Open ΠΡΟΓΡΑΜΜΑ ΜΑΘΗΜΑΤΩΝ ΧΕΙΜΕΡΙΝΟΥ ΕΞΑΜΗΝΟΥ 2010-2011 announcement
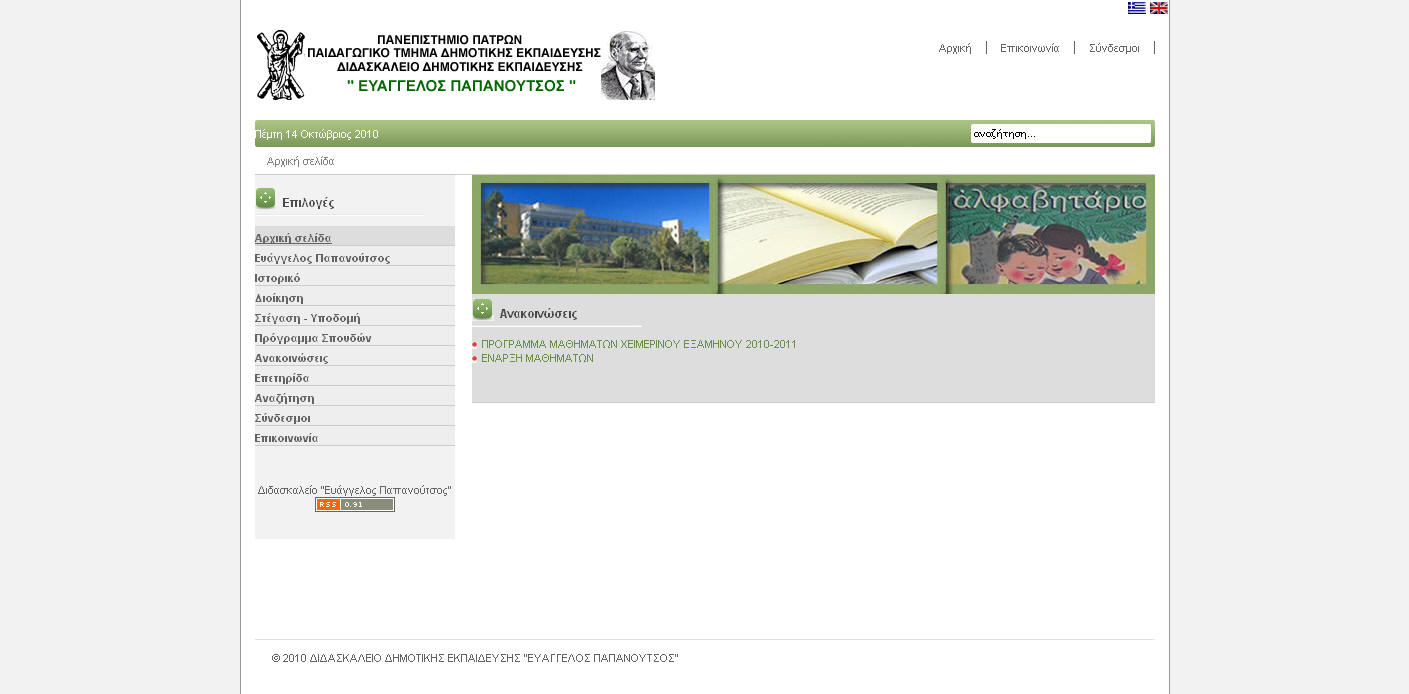 click(638, 344)
